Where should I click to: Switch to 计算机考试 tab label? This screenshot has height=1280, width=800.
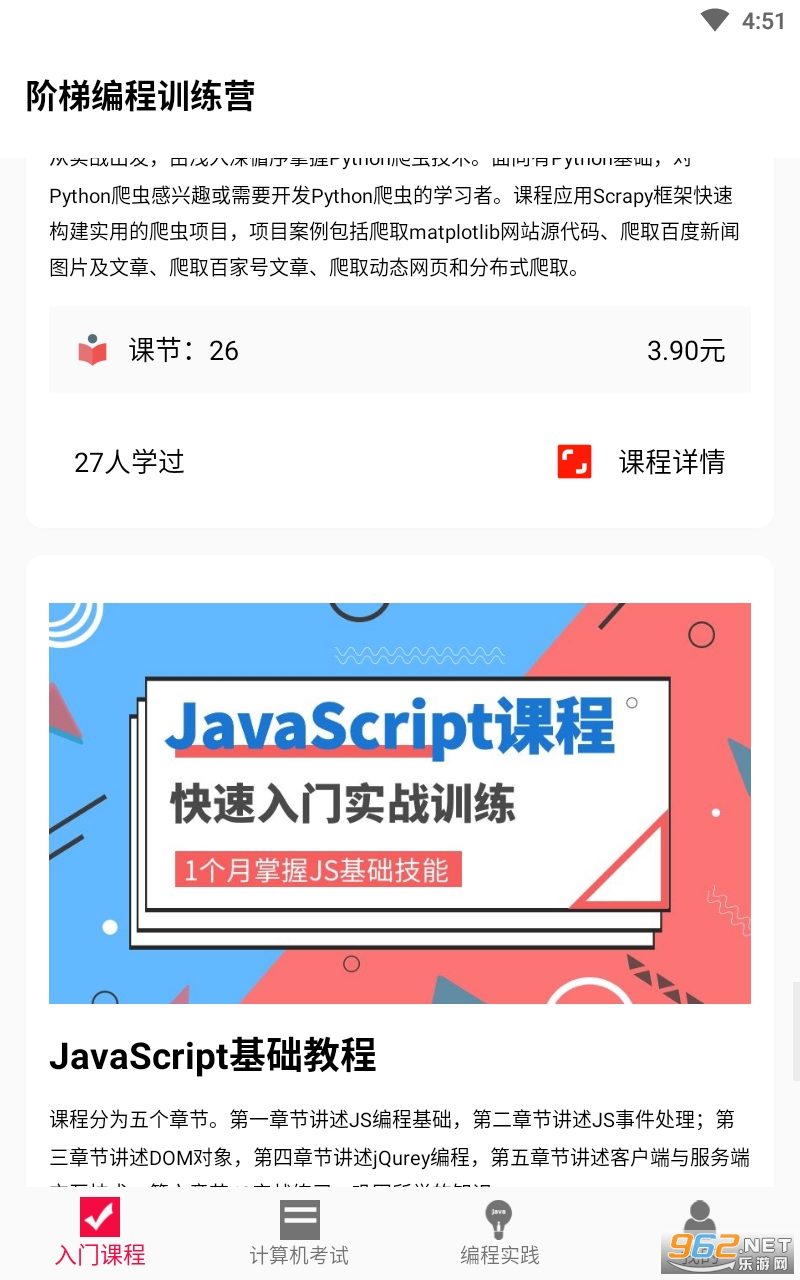pos(300,1255)
